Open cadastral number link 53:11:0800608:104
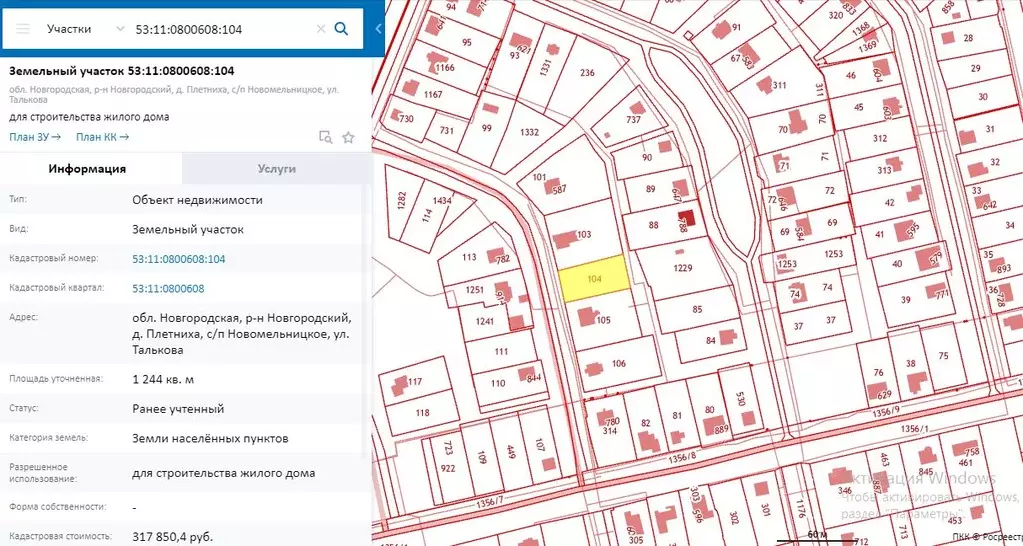The width and height of the screenshot is (1023, 546). 179,259
